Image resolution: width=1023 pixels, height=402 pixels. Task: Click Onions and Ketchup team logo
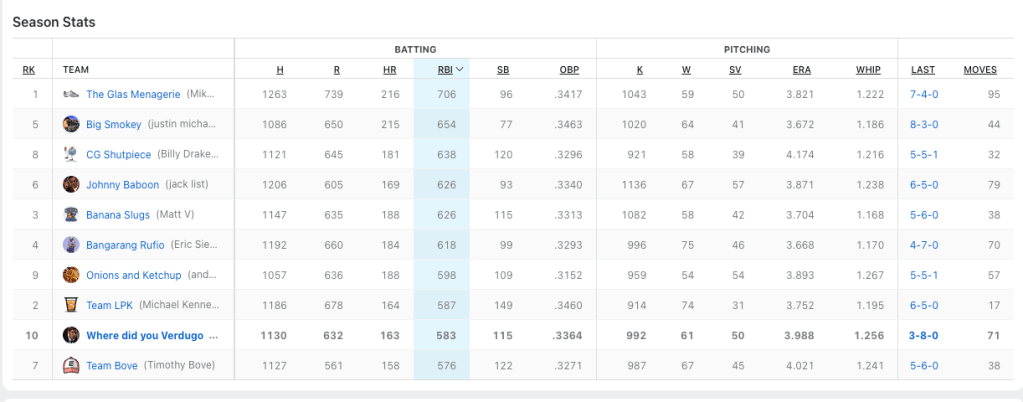coord(71,275)
